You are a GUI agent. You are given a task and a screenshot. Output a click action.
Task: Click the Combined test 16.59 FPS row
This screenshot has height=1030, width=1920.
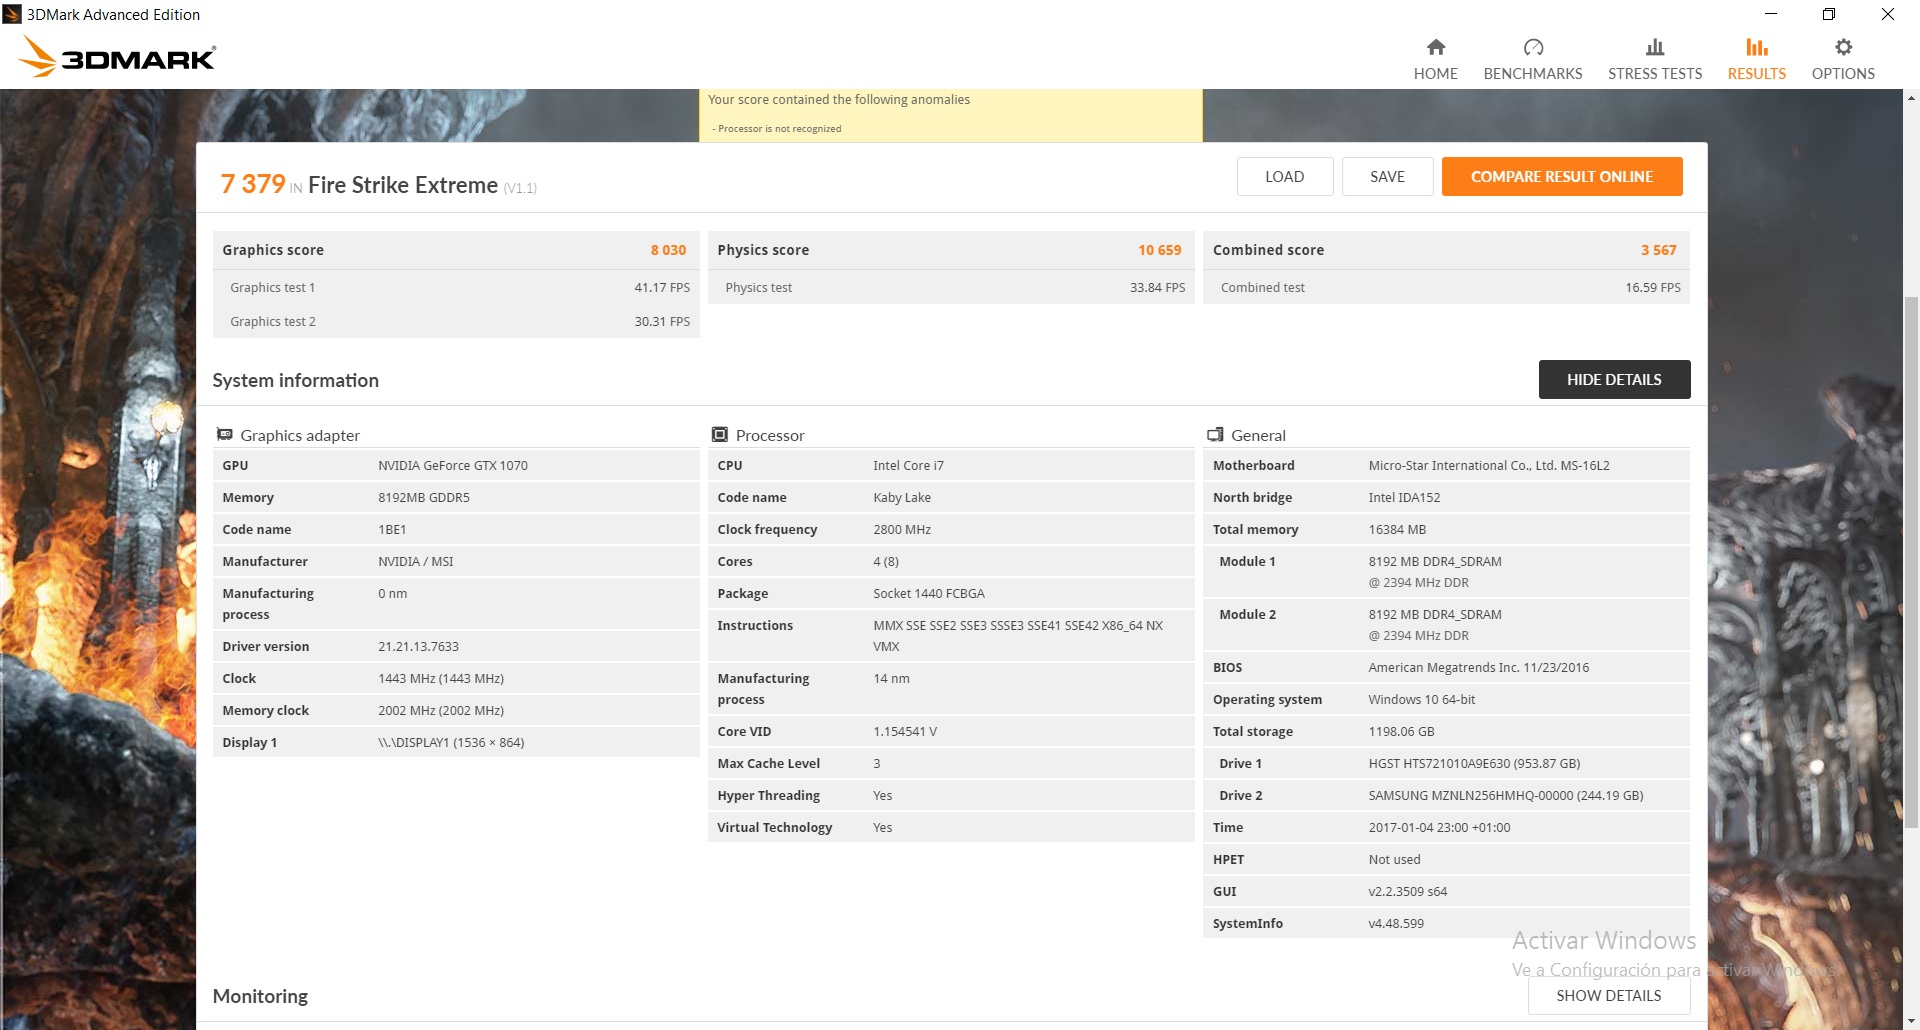coord(1446,287)
